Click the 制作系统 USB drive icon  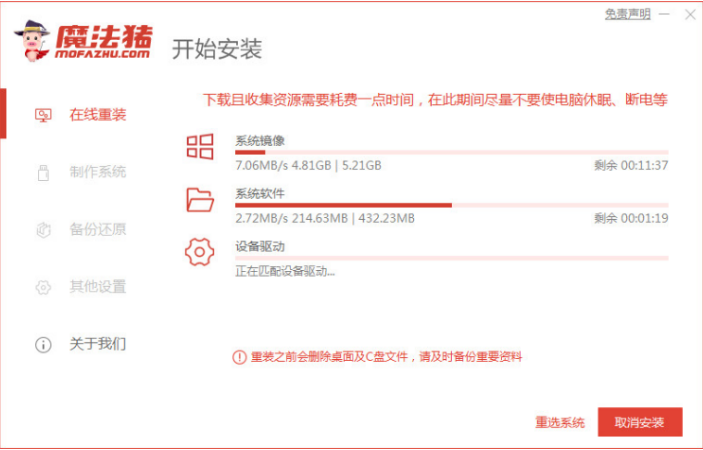43,172
